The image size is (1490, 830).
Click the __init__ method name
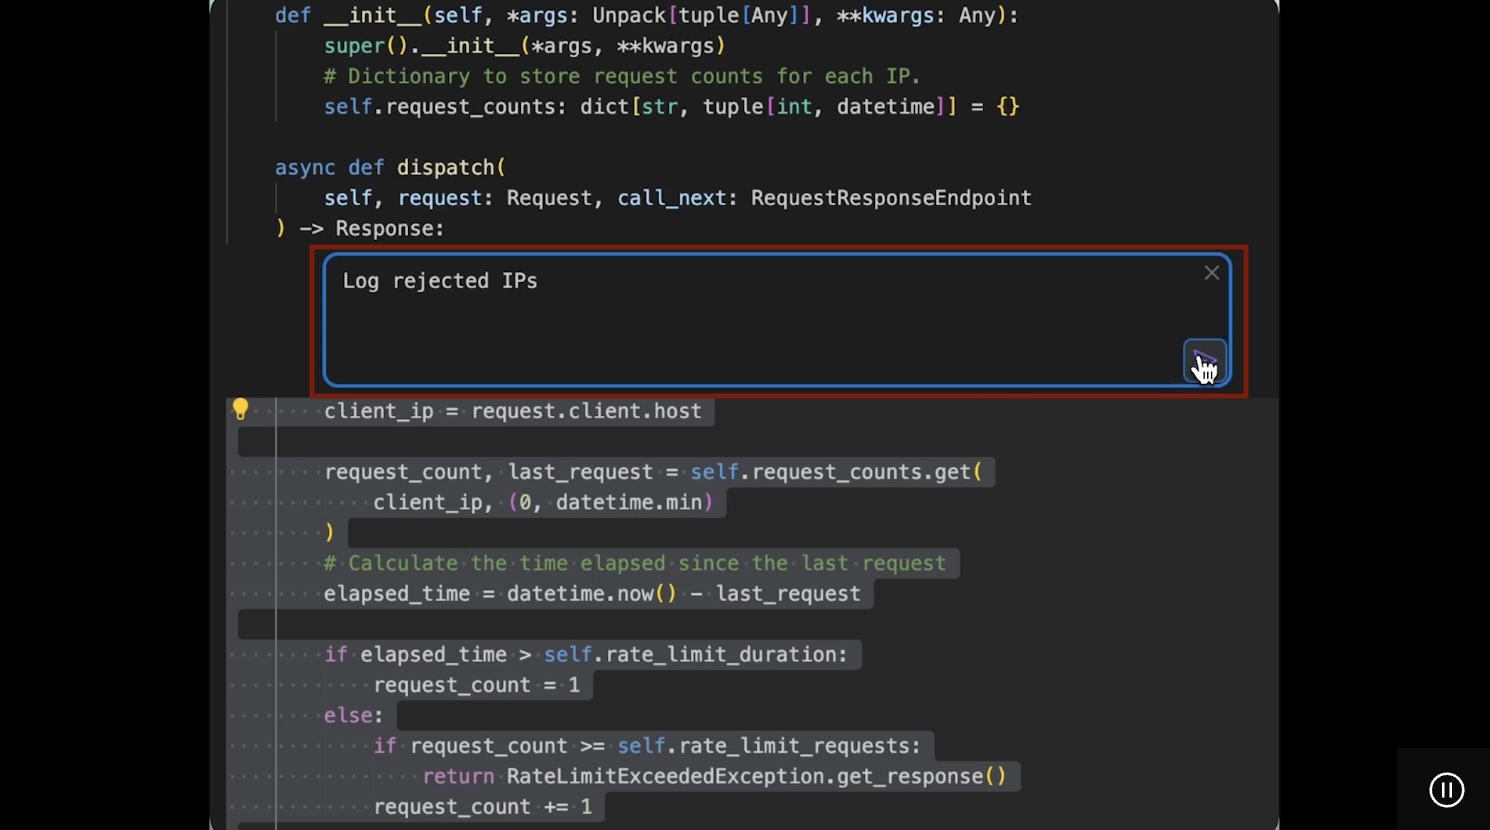coord(372,16)
